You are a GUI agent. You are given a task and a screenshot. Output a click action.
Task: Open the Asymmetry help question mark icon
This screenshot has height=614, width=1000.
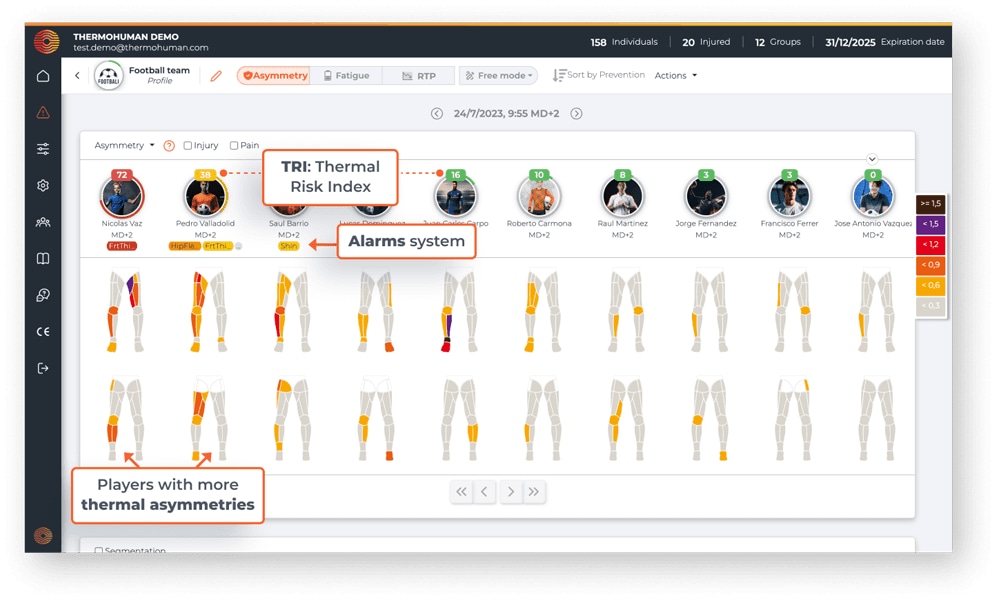coord(169,146)
